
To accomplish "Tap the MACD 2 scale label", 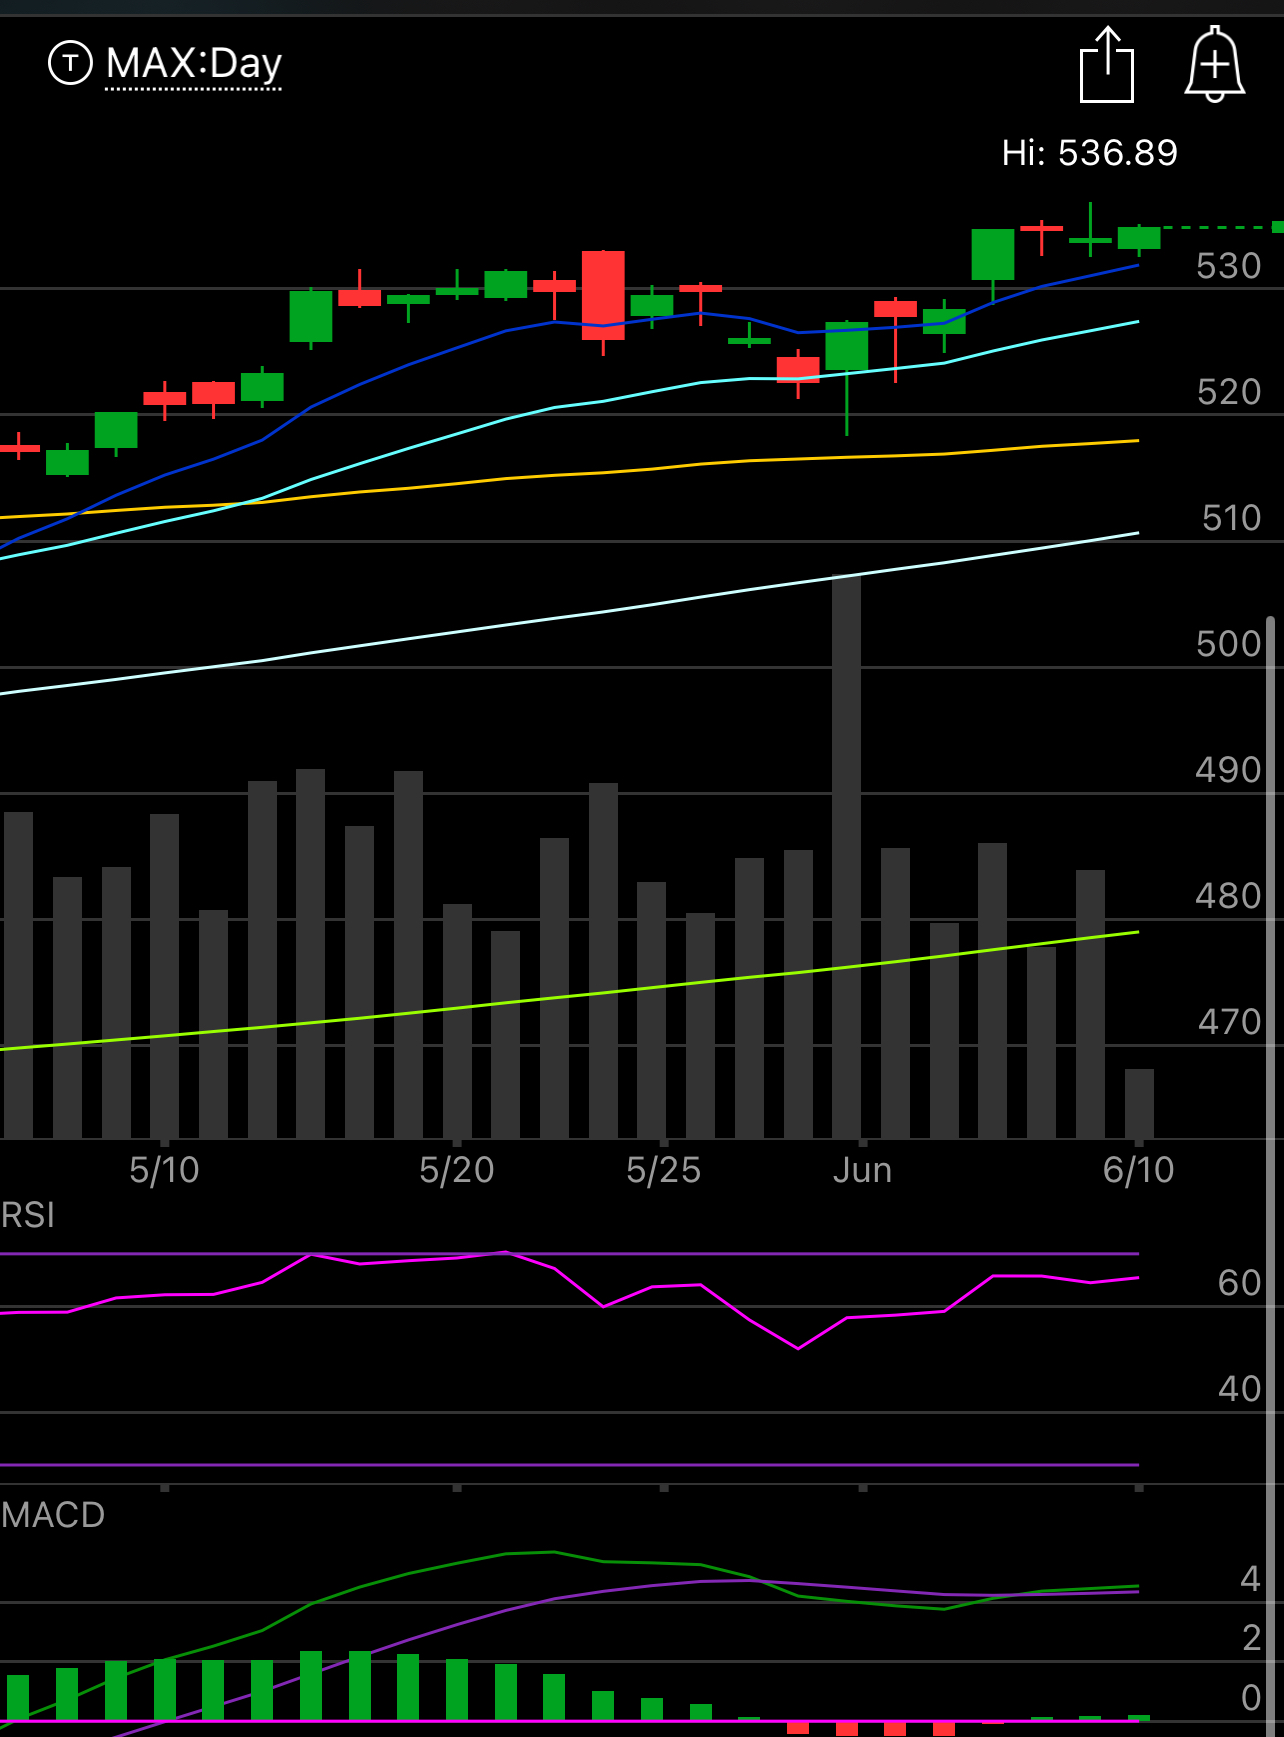I will [x=1251, y=1638].
